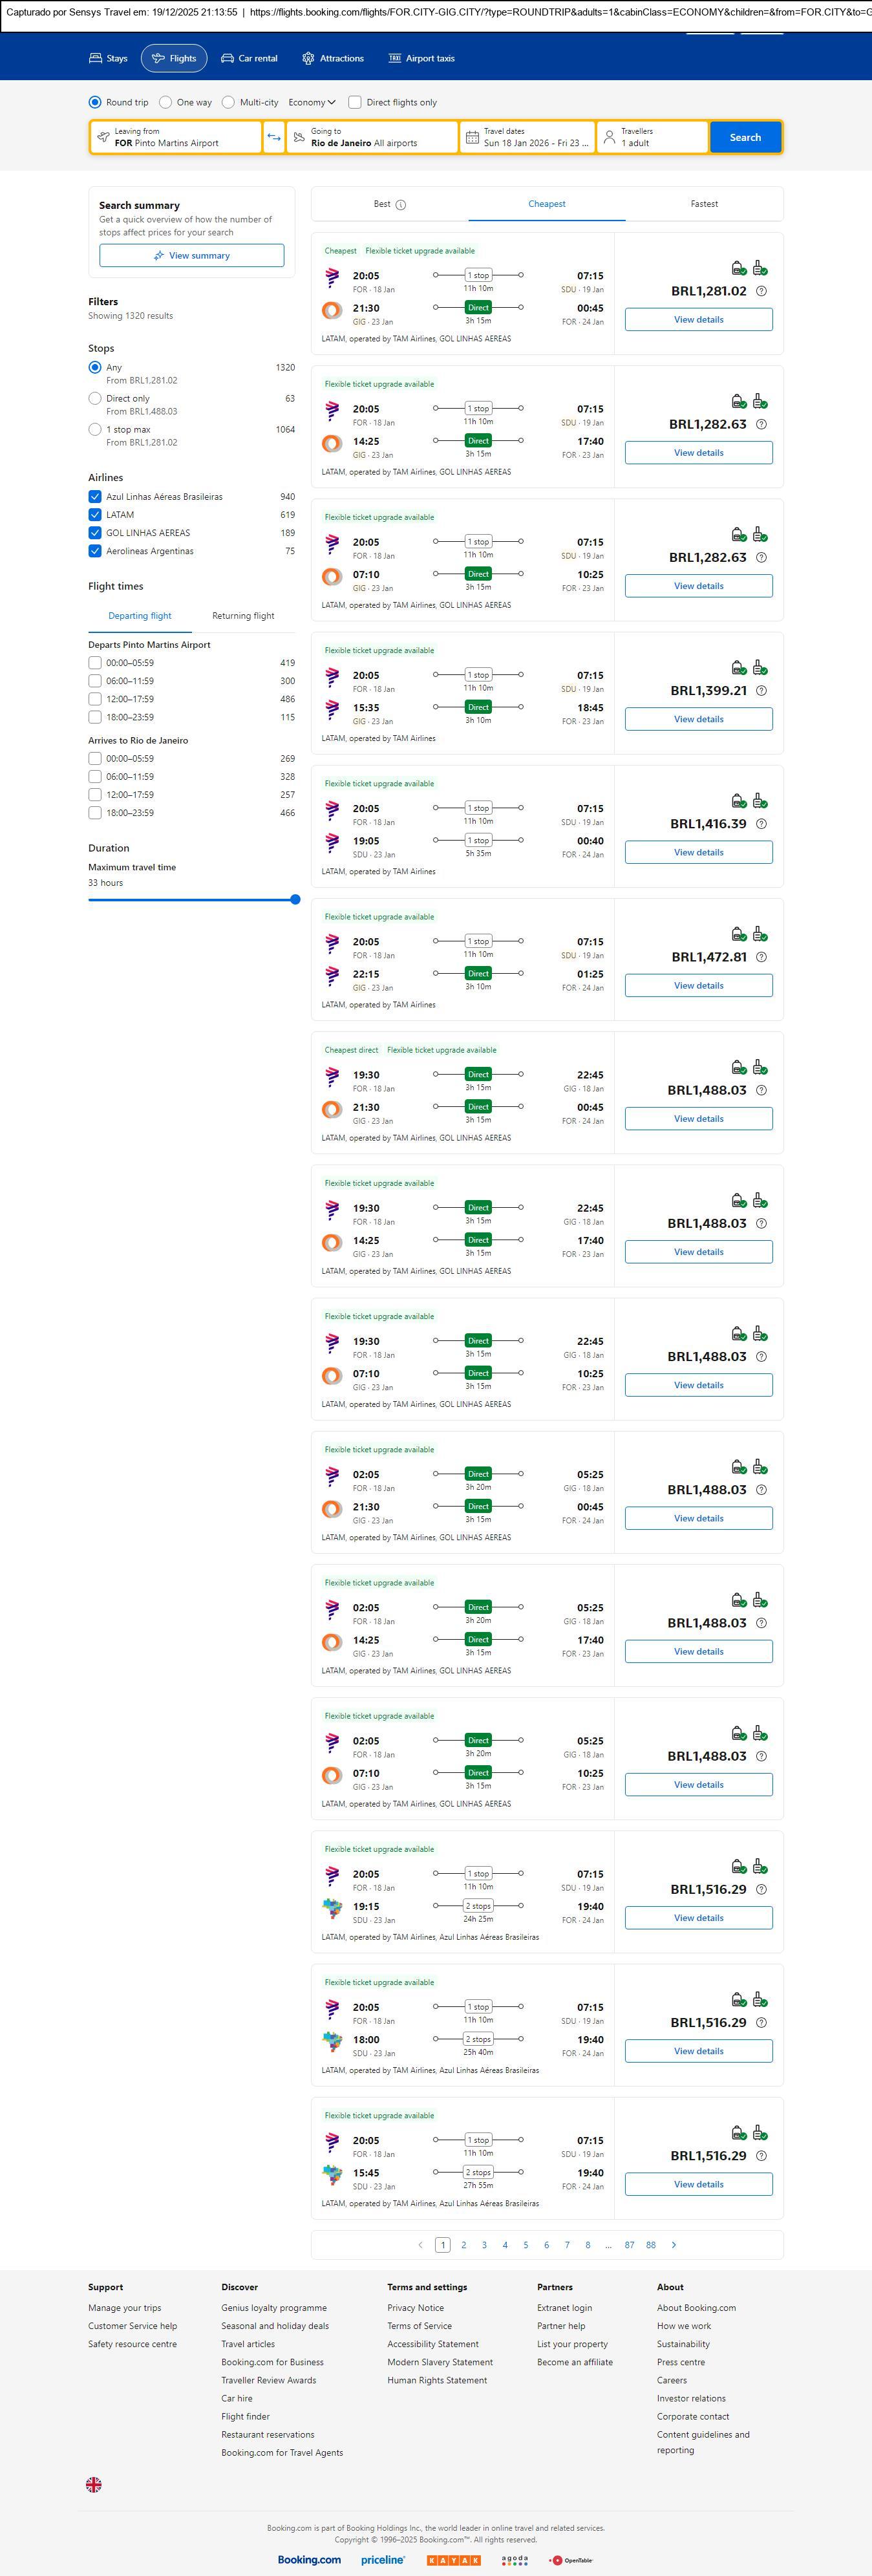This screenshot has height=2576, width=872.
Task: Click the Car rental icon in header
Action: pyautogui.click(x=228, y=59)
